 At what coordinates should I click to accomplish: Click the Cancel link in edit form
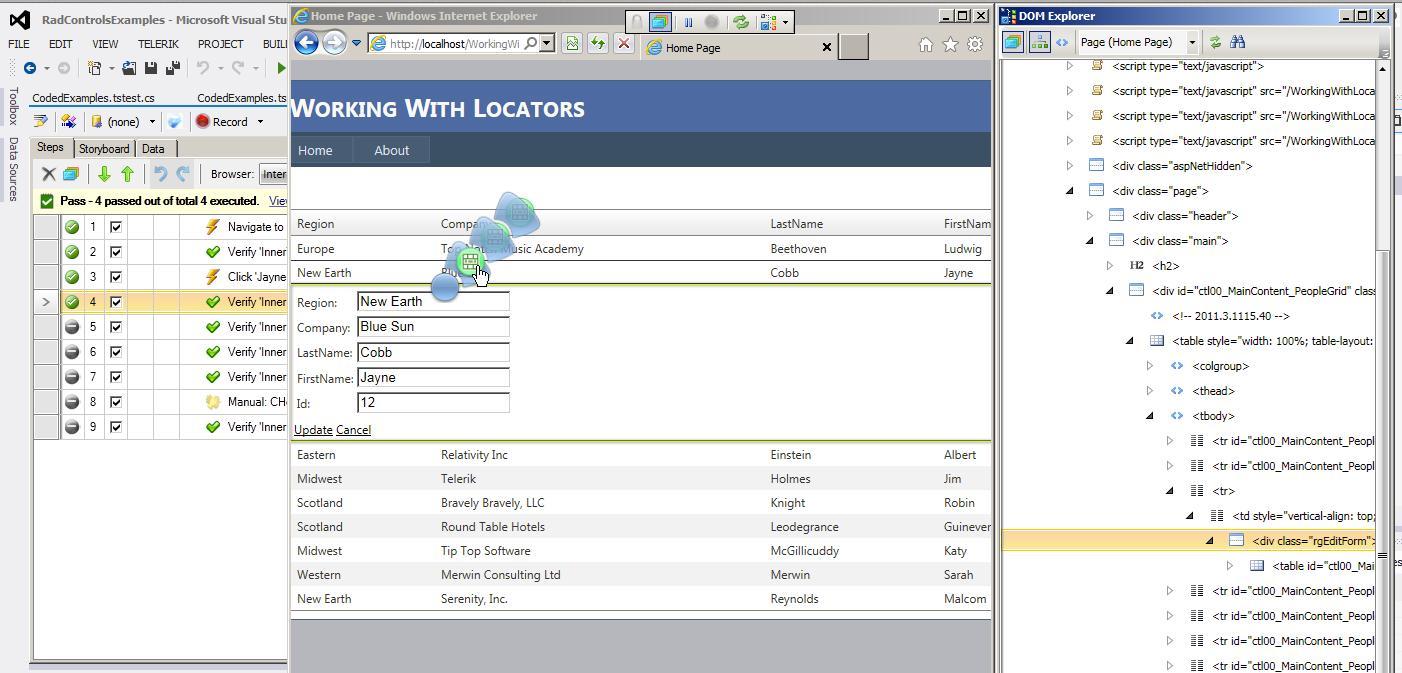353,430
